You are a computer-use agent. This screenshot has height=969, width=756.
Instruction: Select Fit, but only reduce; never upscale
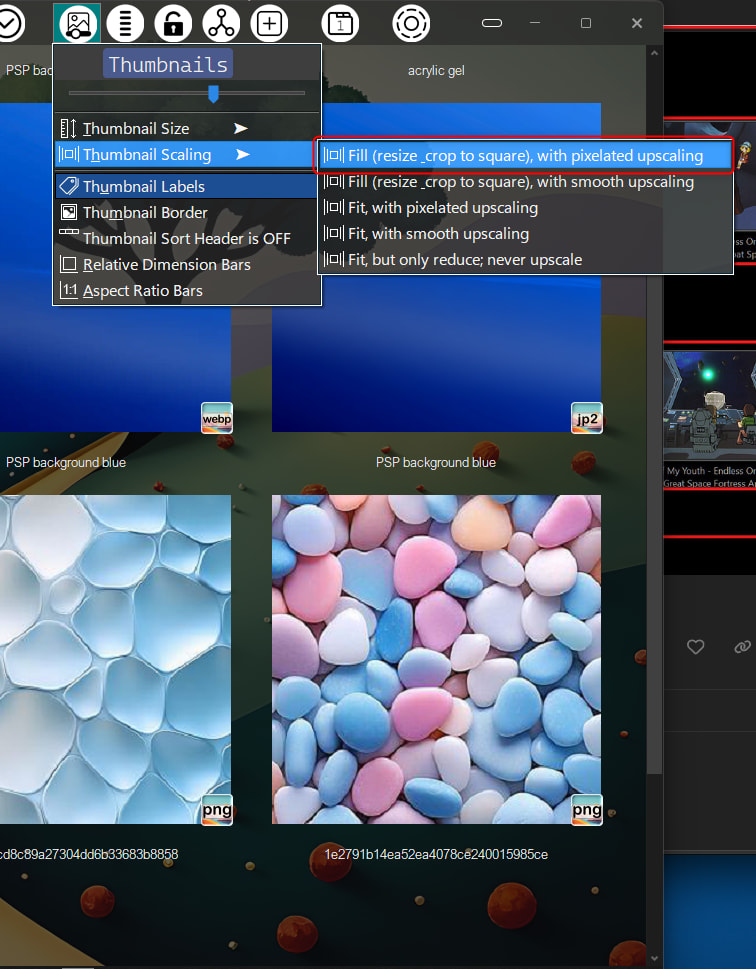[464, 260]
